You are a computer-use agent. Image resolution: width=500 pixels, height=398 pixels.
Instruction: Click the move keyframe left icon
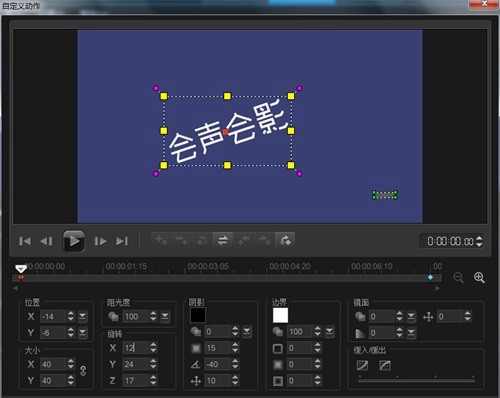point(244,240)
